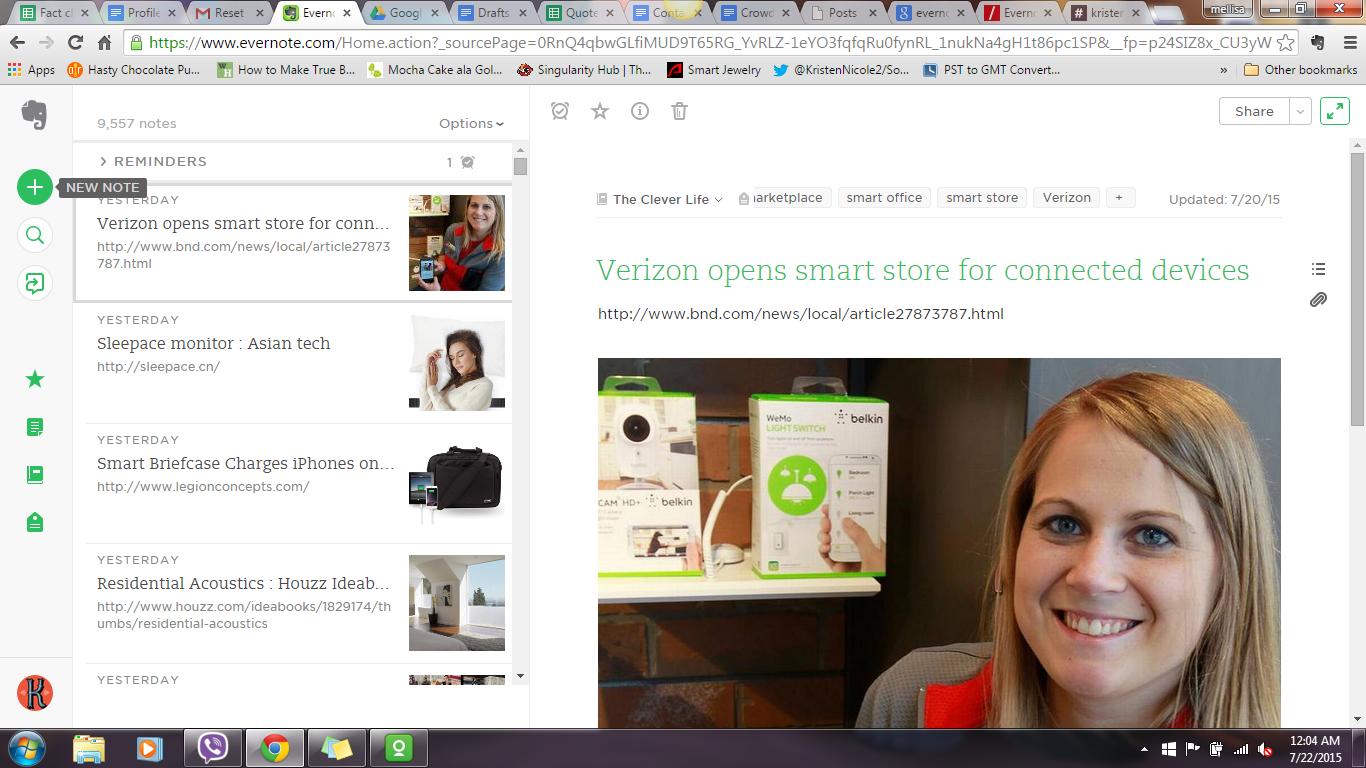Click the list icon beside the note title

pos(1318,269)
